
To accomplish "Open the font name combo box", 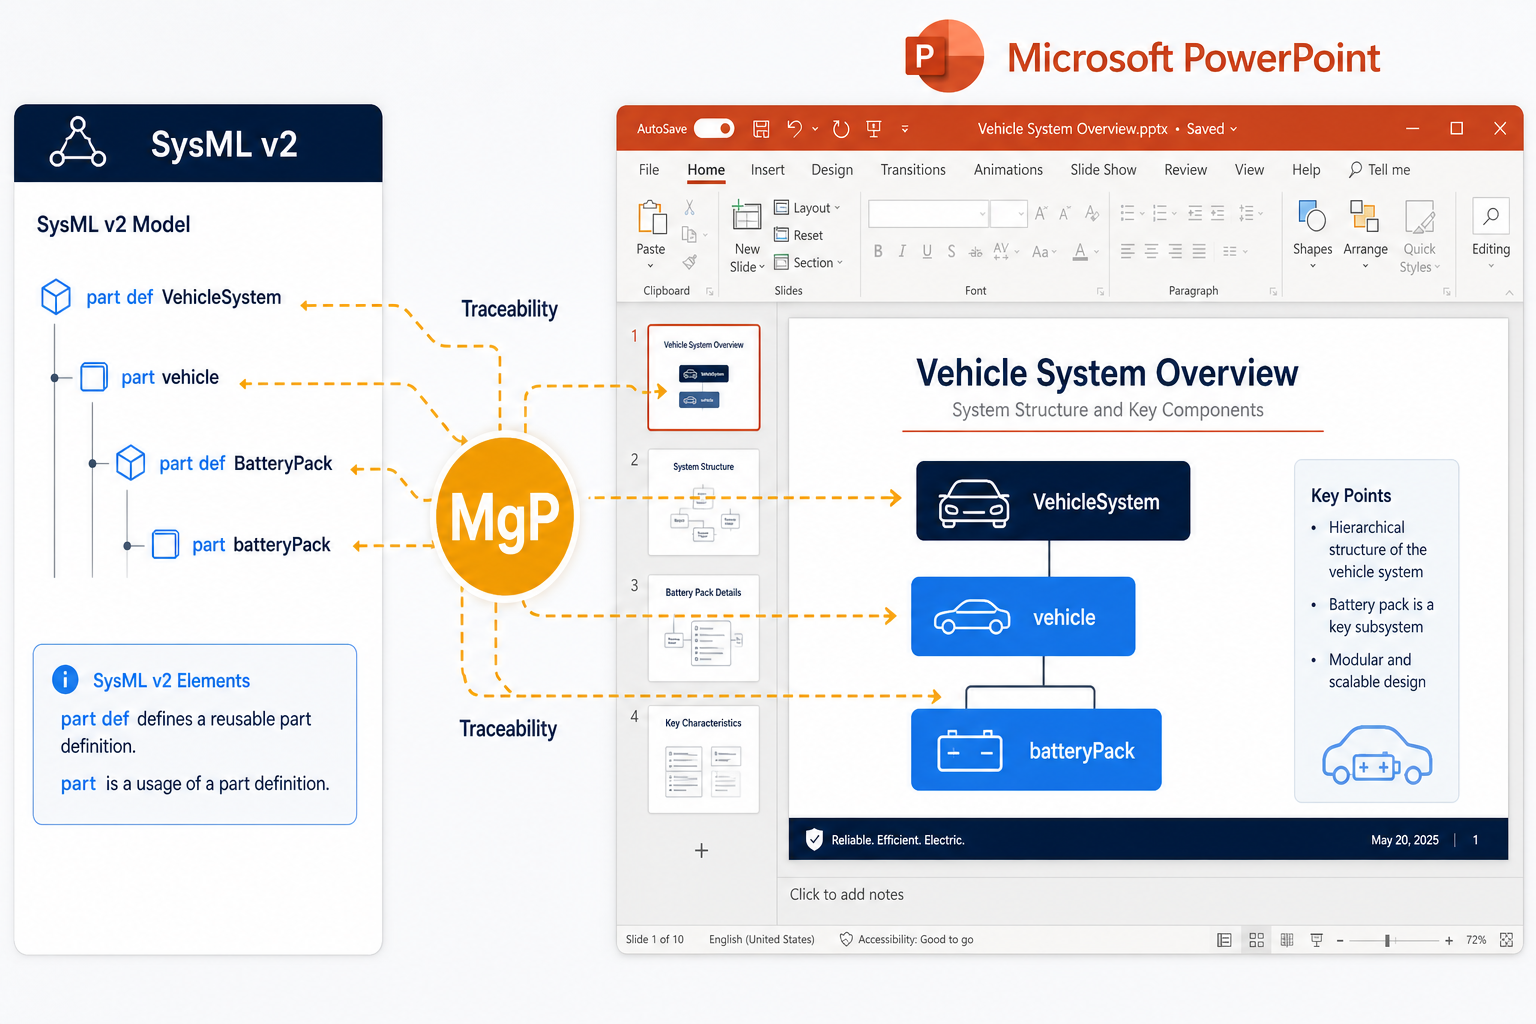I will point(929,213).
